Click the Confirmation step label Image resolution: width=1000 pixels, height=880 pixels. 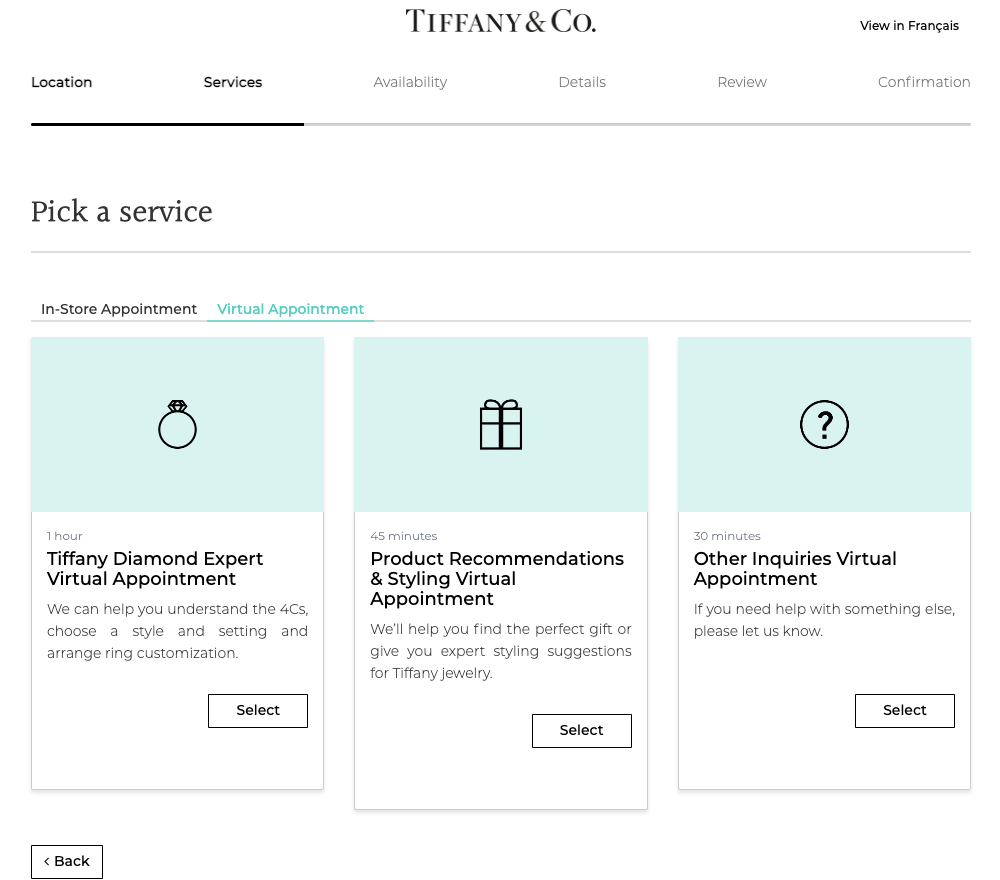point(924,82)
